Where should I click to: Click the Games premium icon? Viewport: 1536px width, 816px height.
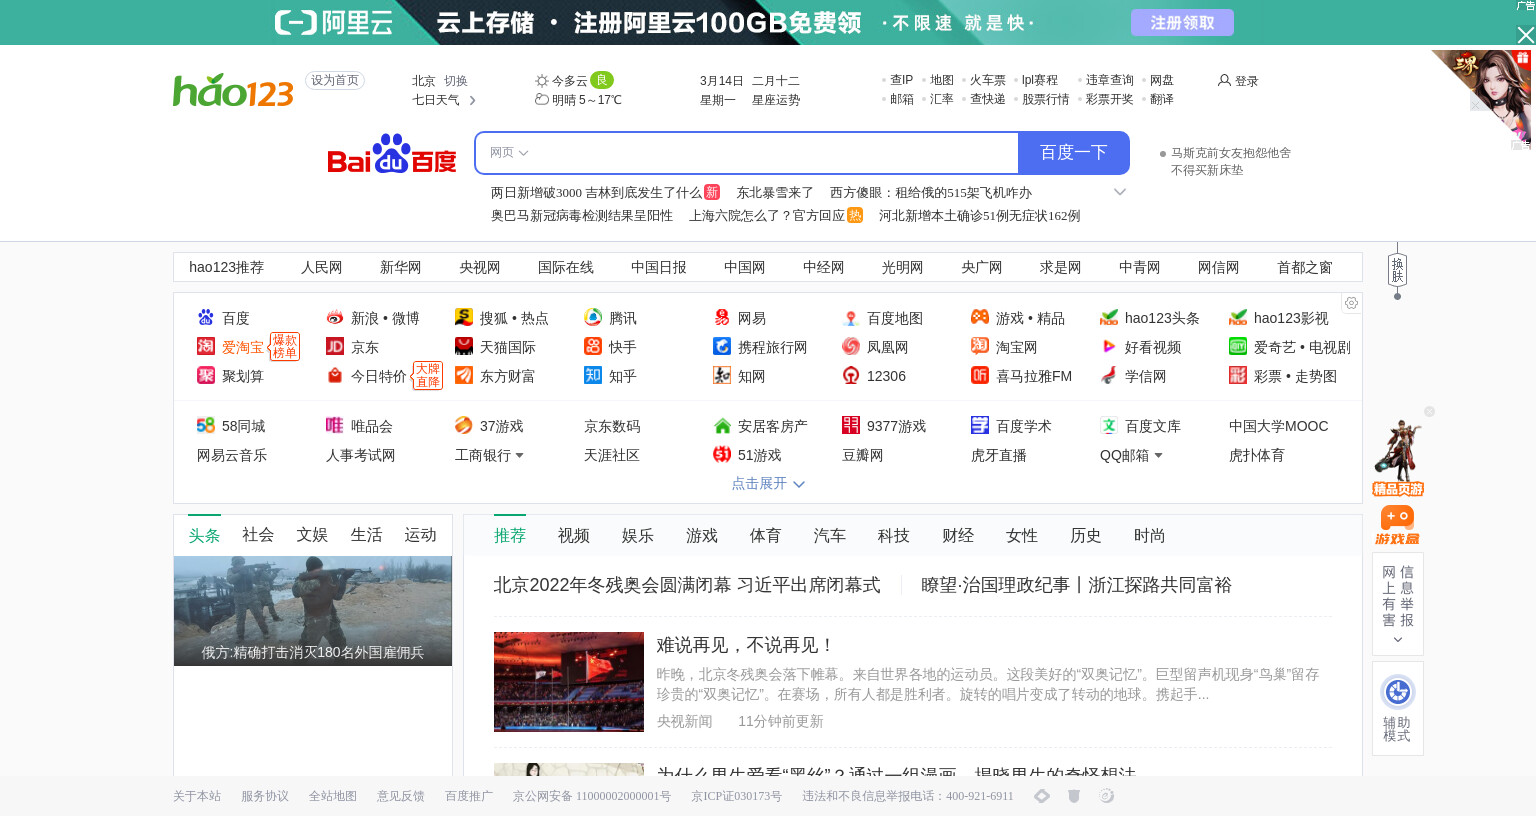point(979,317)
